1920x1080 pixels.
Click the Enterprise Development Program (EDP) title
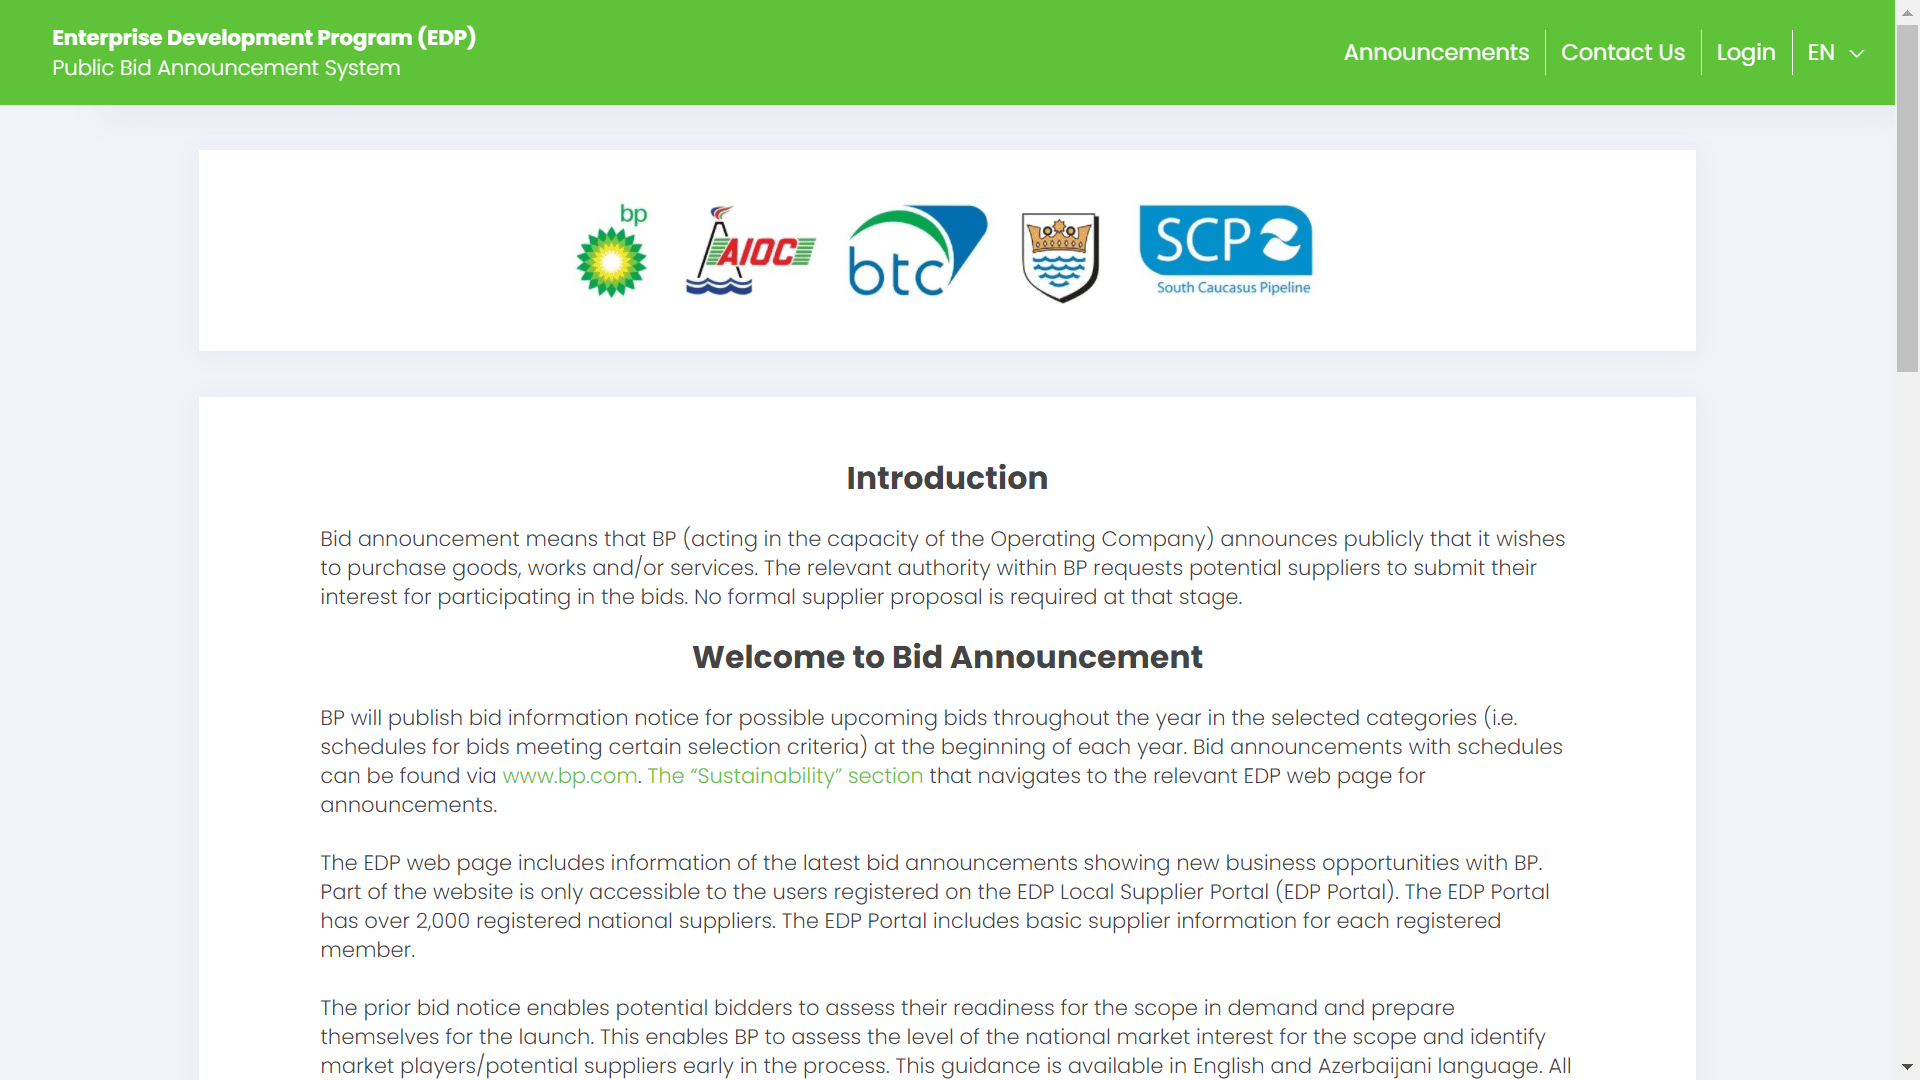[x=264, y=37]
